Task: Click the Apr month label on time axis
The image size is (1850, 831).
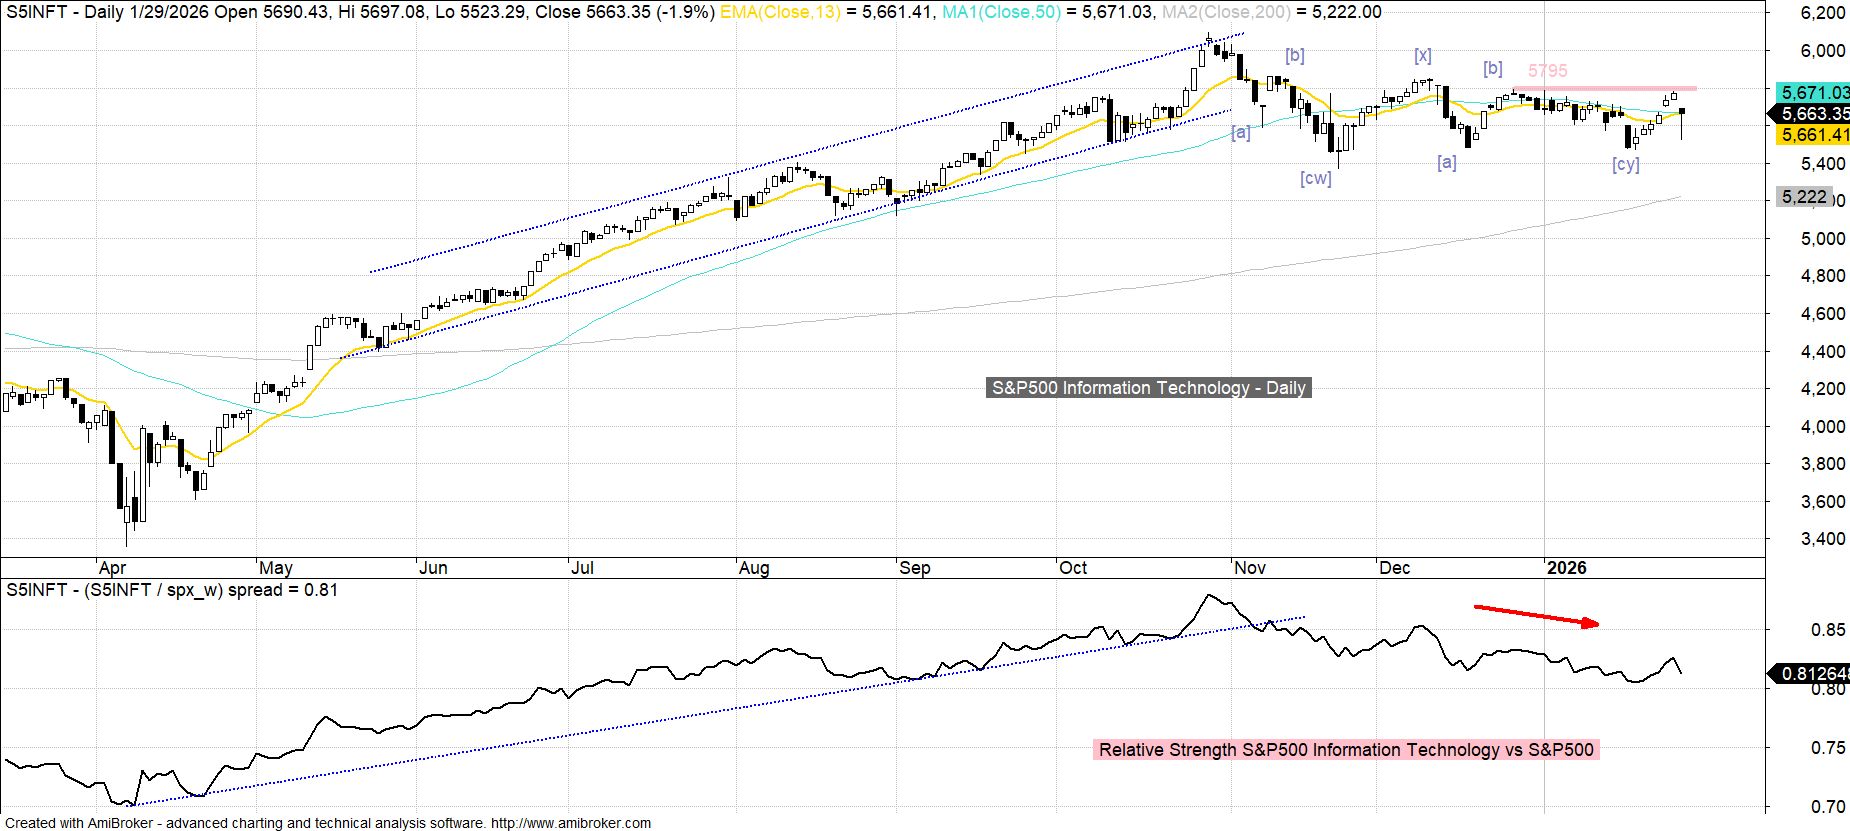Action: [x=110, y=568]
